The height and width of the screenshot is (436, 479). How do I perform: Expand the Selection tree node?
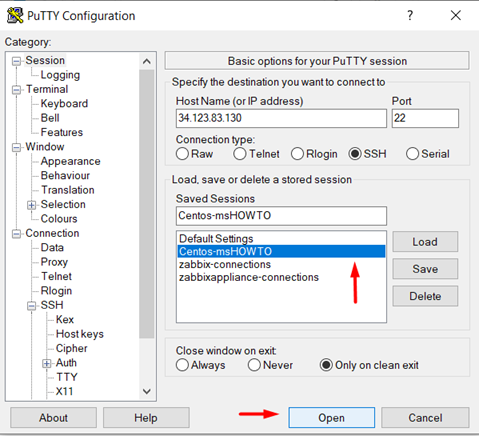click(32, 205)
